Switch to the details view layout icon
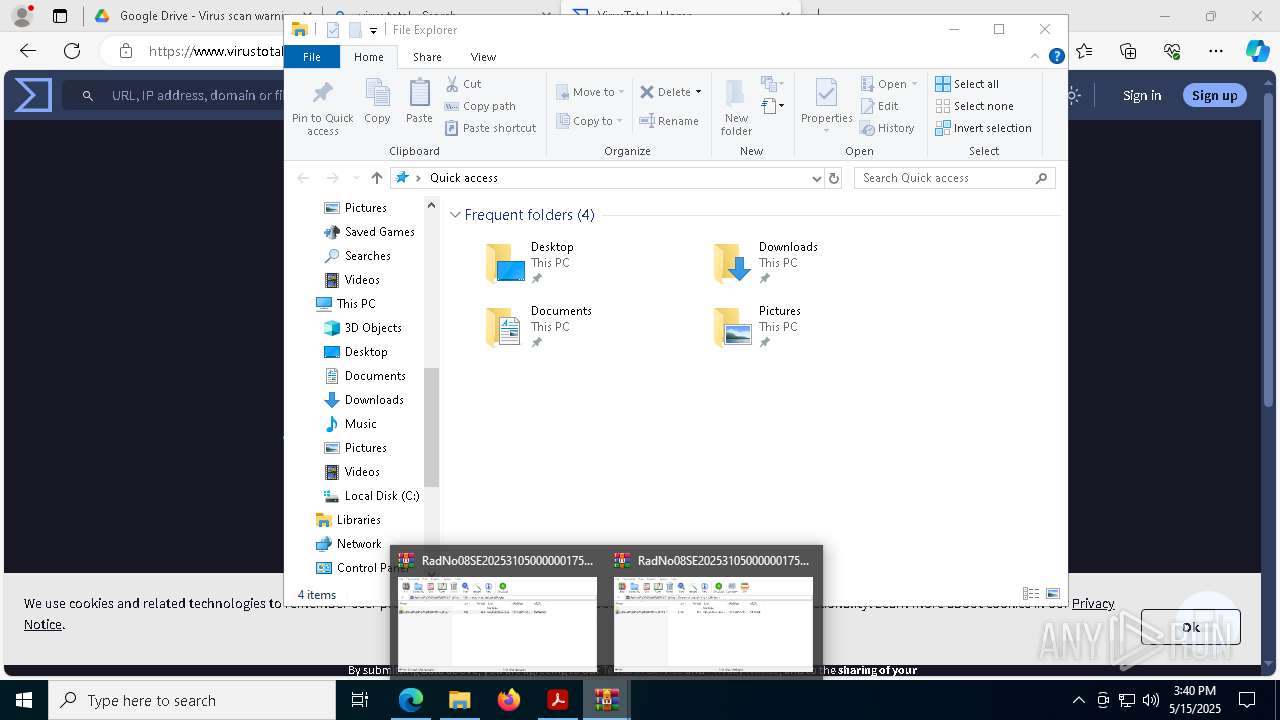The height and width of the screenshot is (720, 1280). pyautogui.click(x=1031, y=594)
